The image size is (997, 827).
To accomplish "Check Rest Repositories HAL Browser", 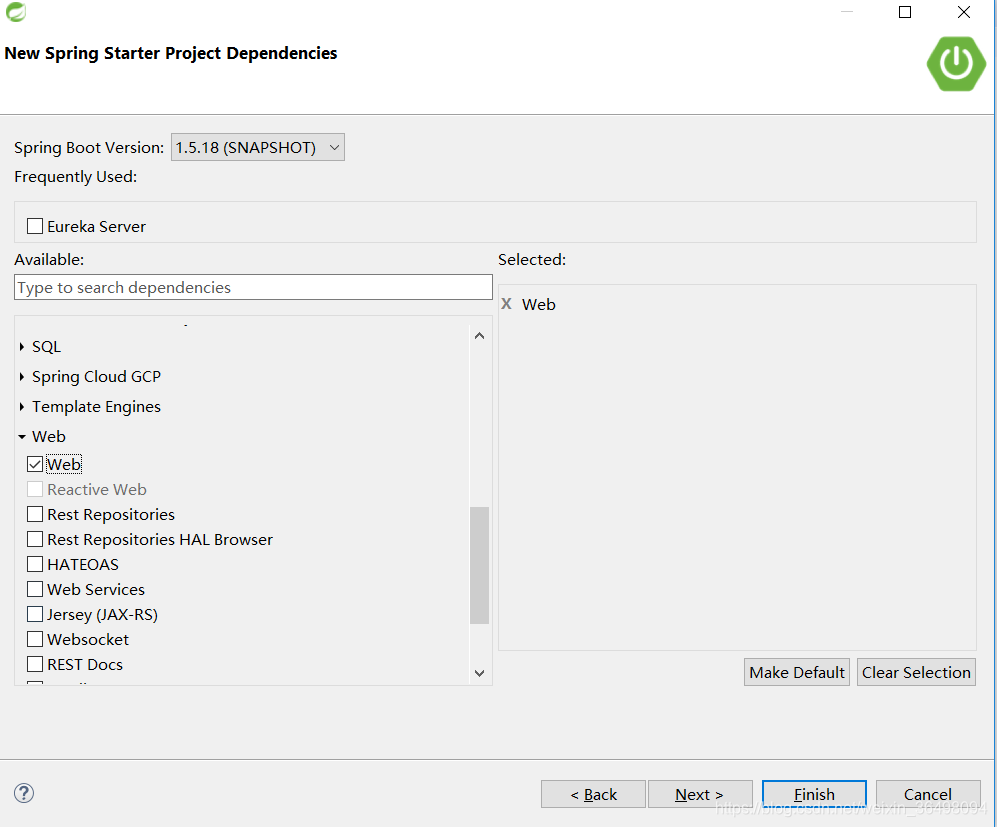I will [x=35, y=539].
